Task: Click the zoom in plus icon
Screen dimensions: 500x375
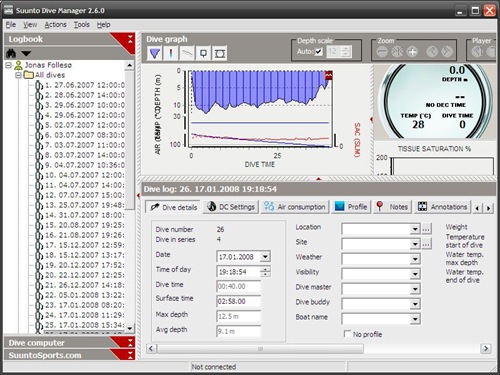Action: (412, 52)
